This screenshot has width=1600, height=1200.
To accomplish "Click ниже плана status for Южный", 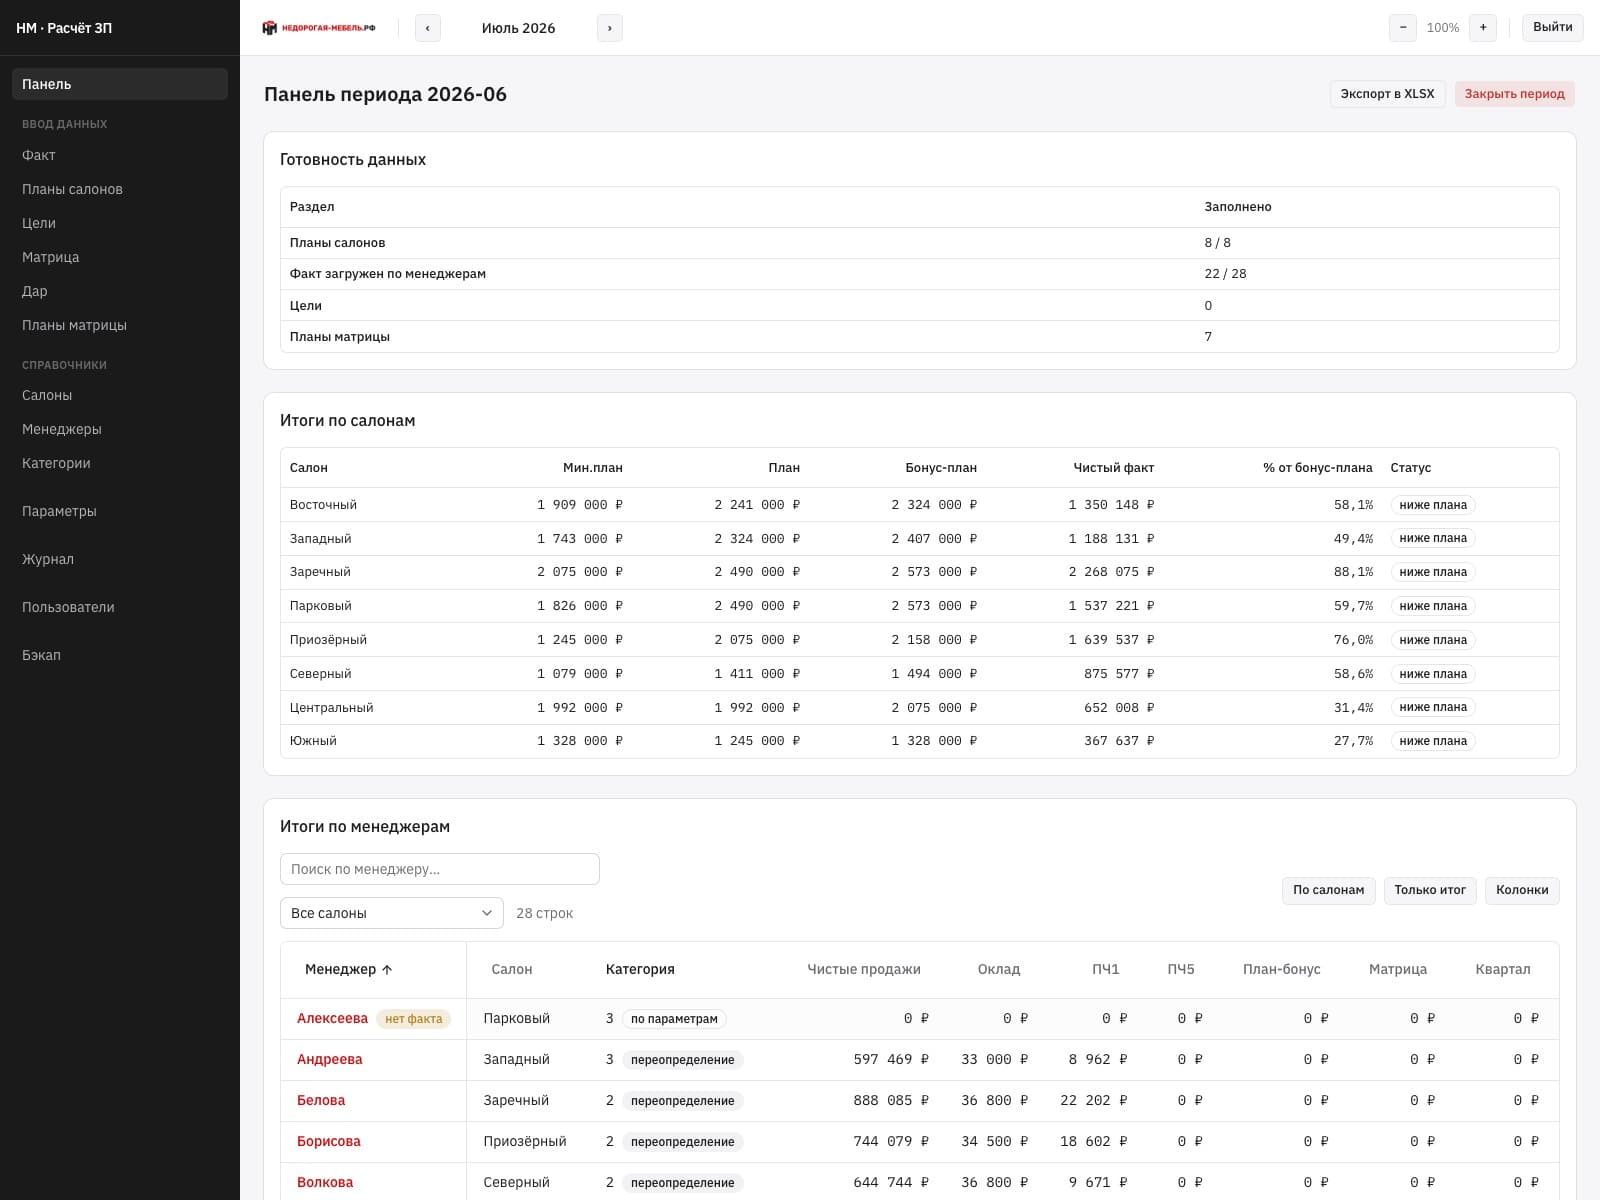I will (1433, 741).
